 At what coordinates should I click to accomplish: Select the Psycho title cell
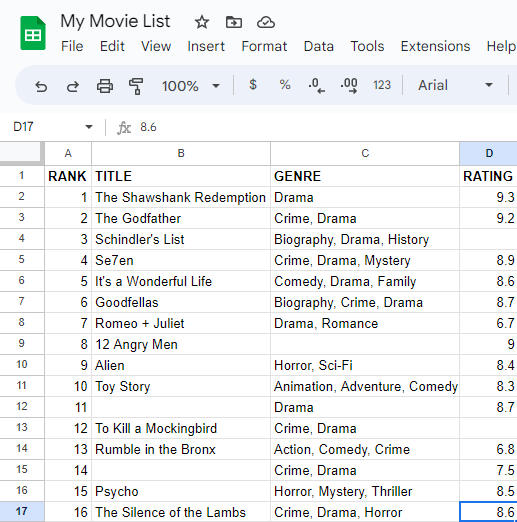(x=181, y=491)
